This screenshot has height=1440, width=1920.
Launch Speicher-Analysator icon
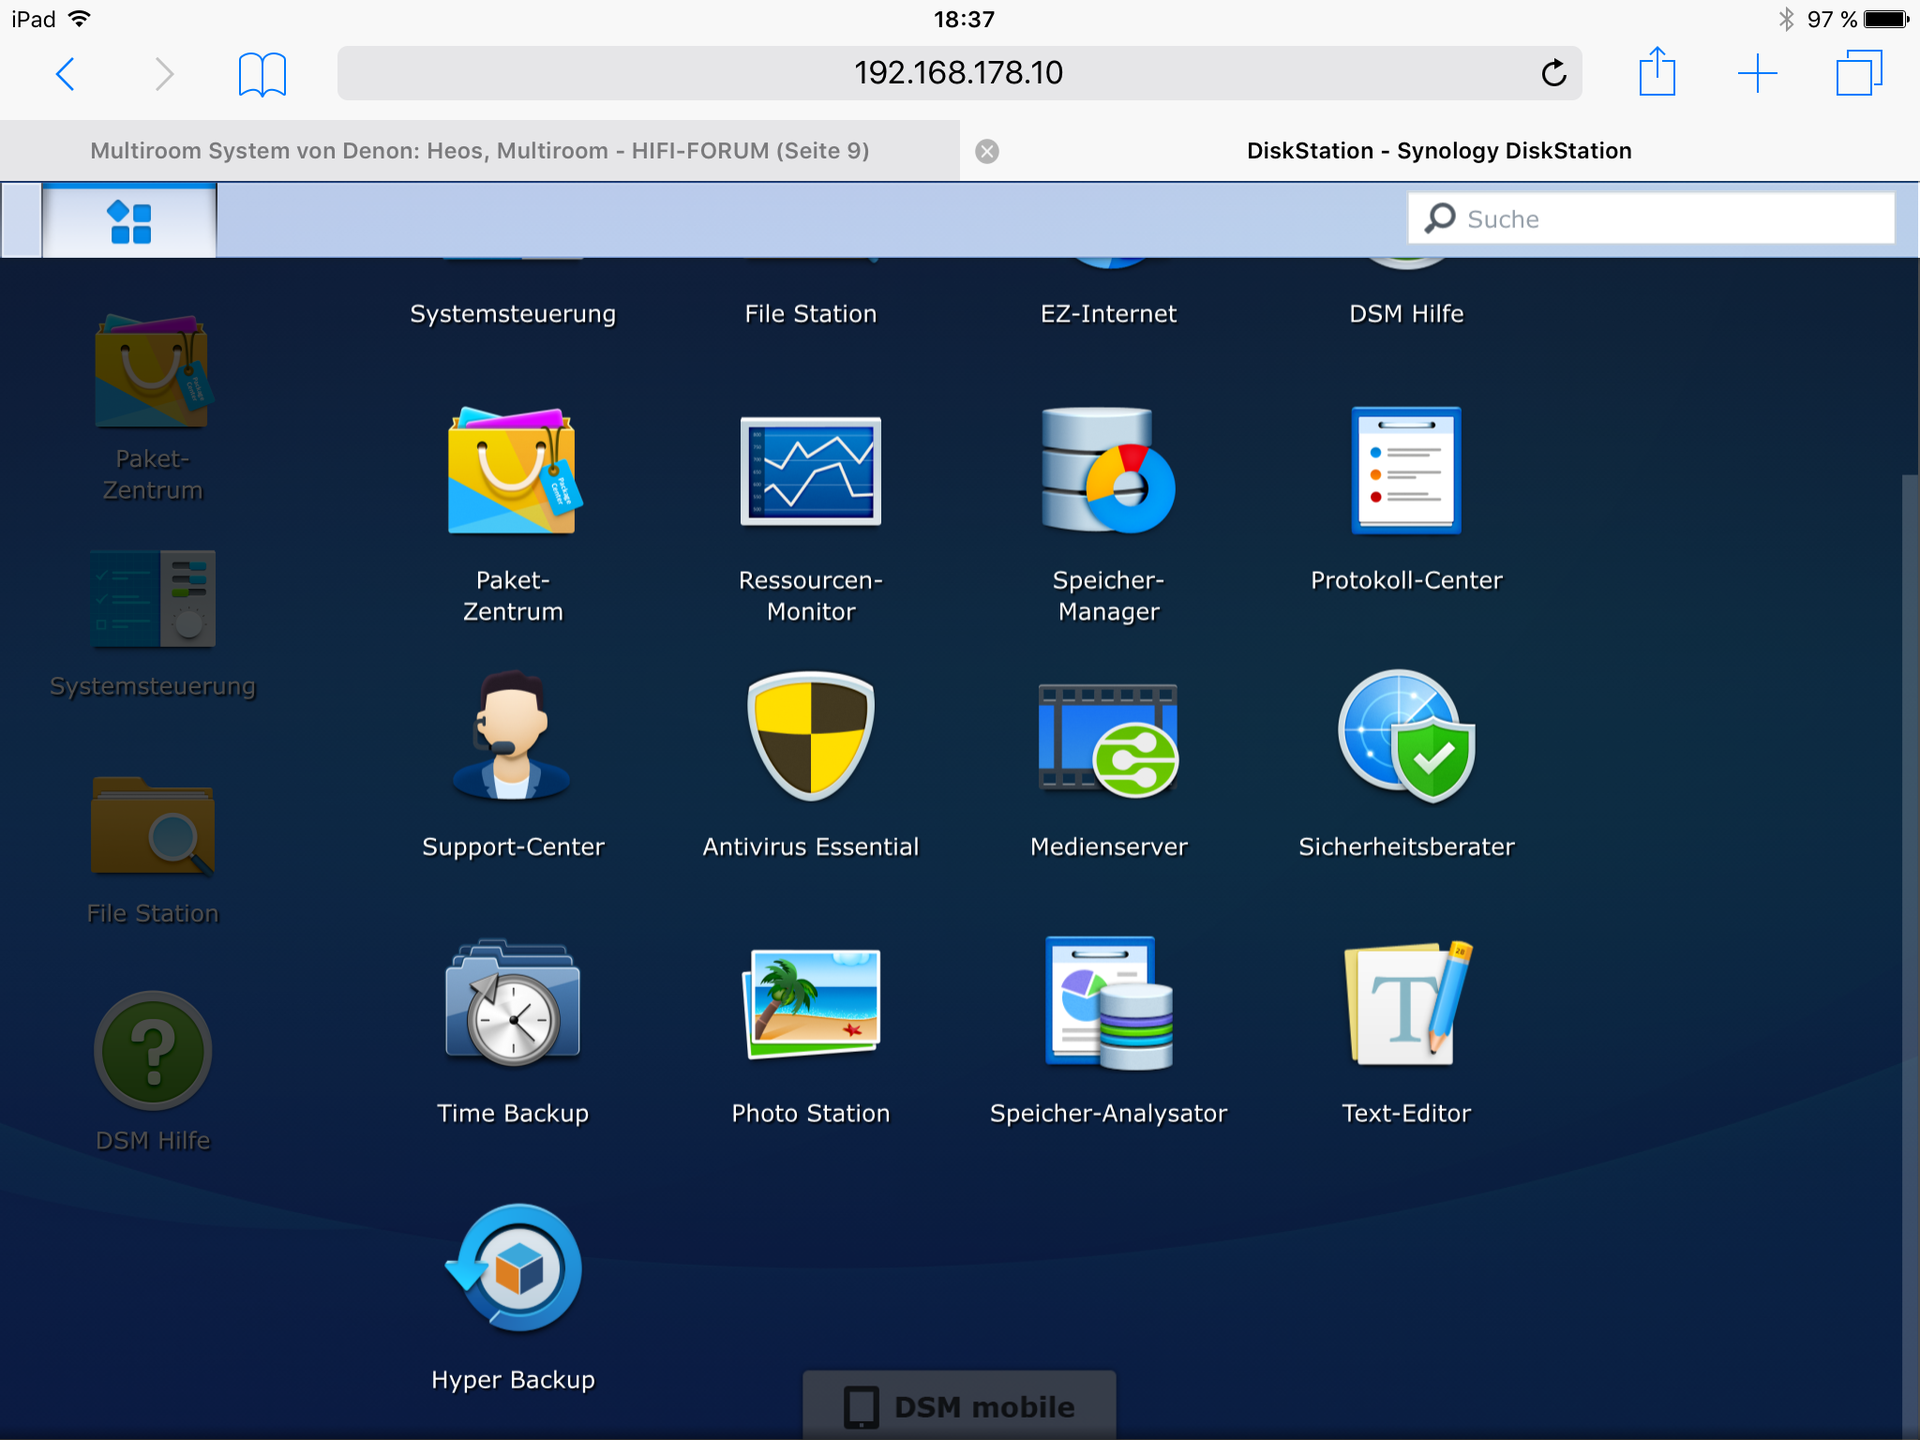point(1108,1004)
